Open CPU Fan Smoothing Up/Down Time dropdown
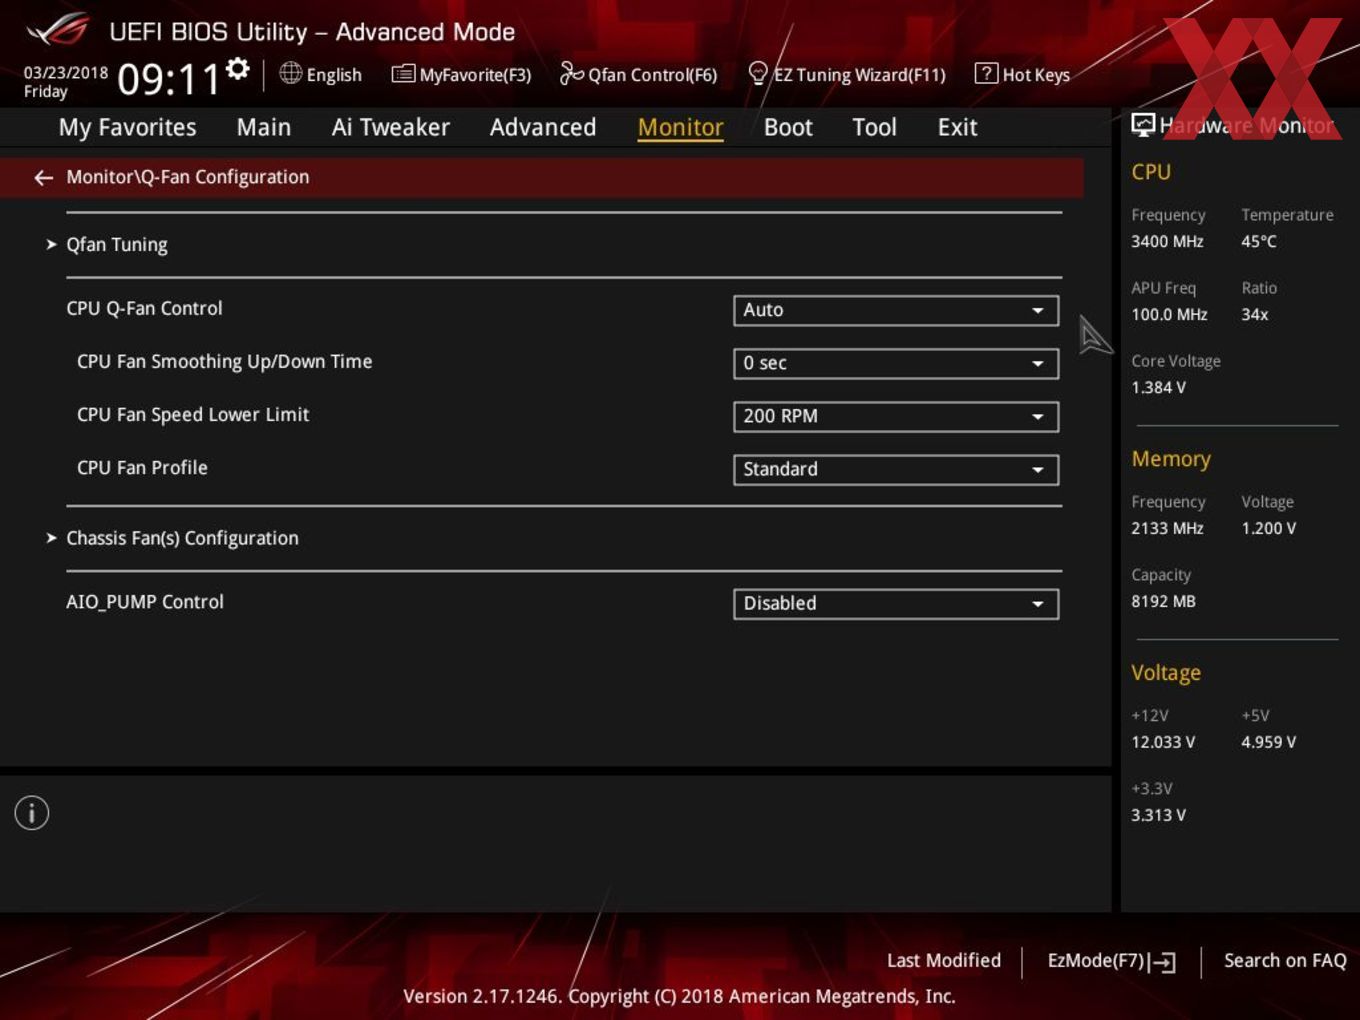 click(896, 363)
